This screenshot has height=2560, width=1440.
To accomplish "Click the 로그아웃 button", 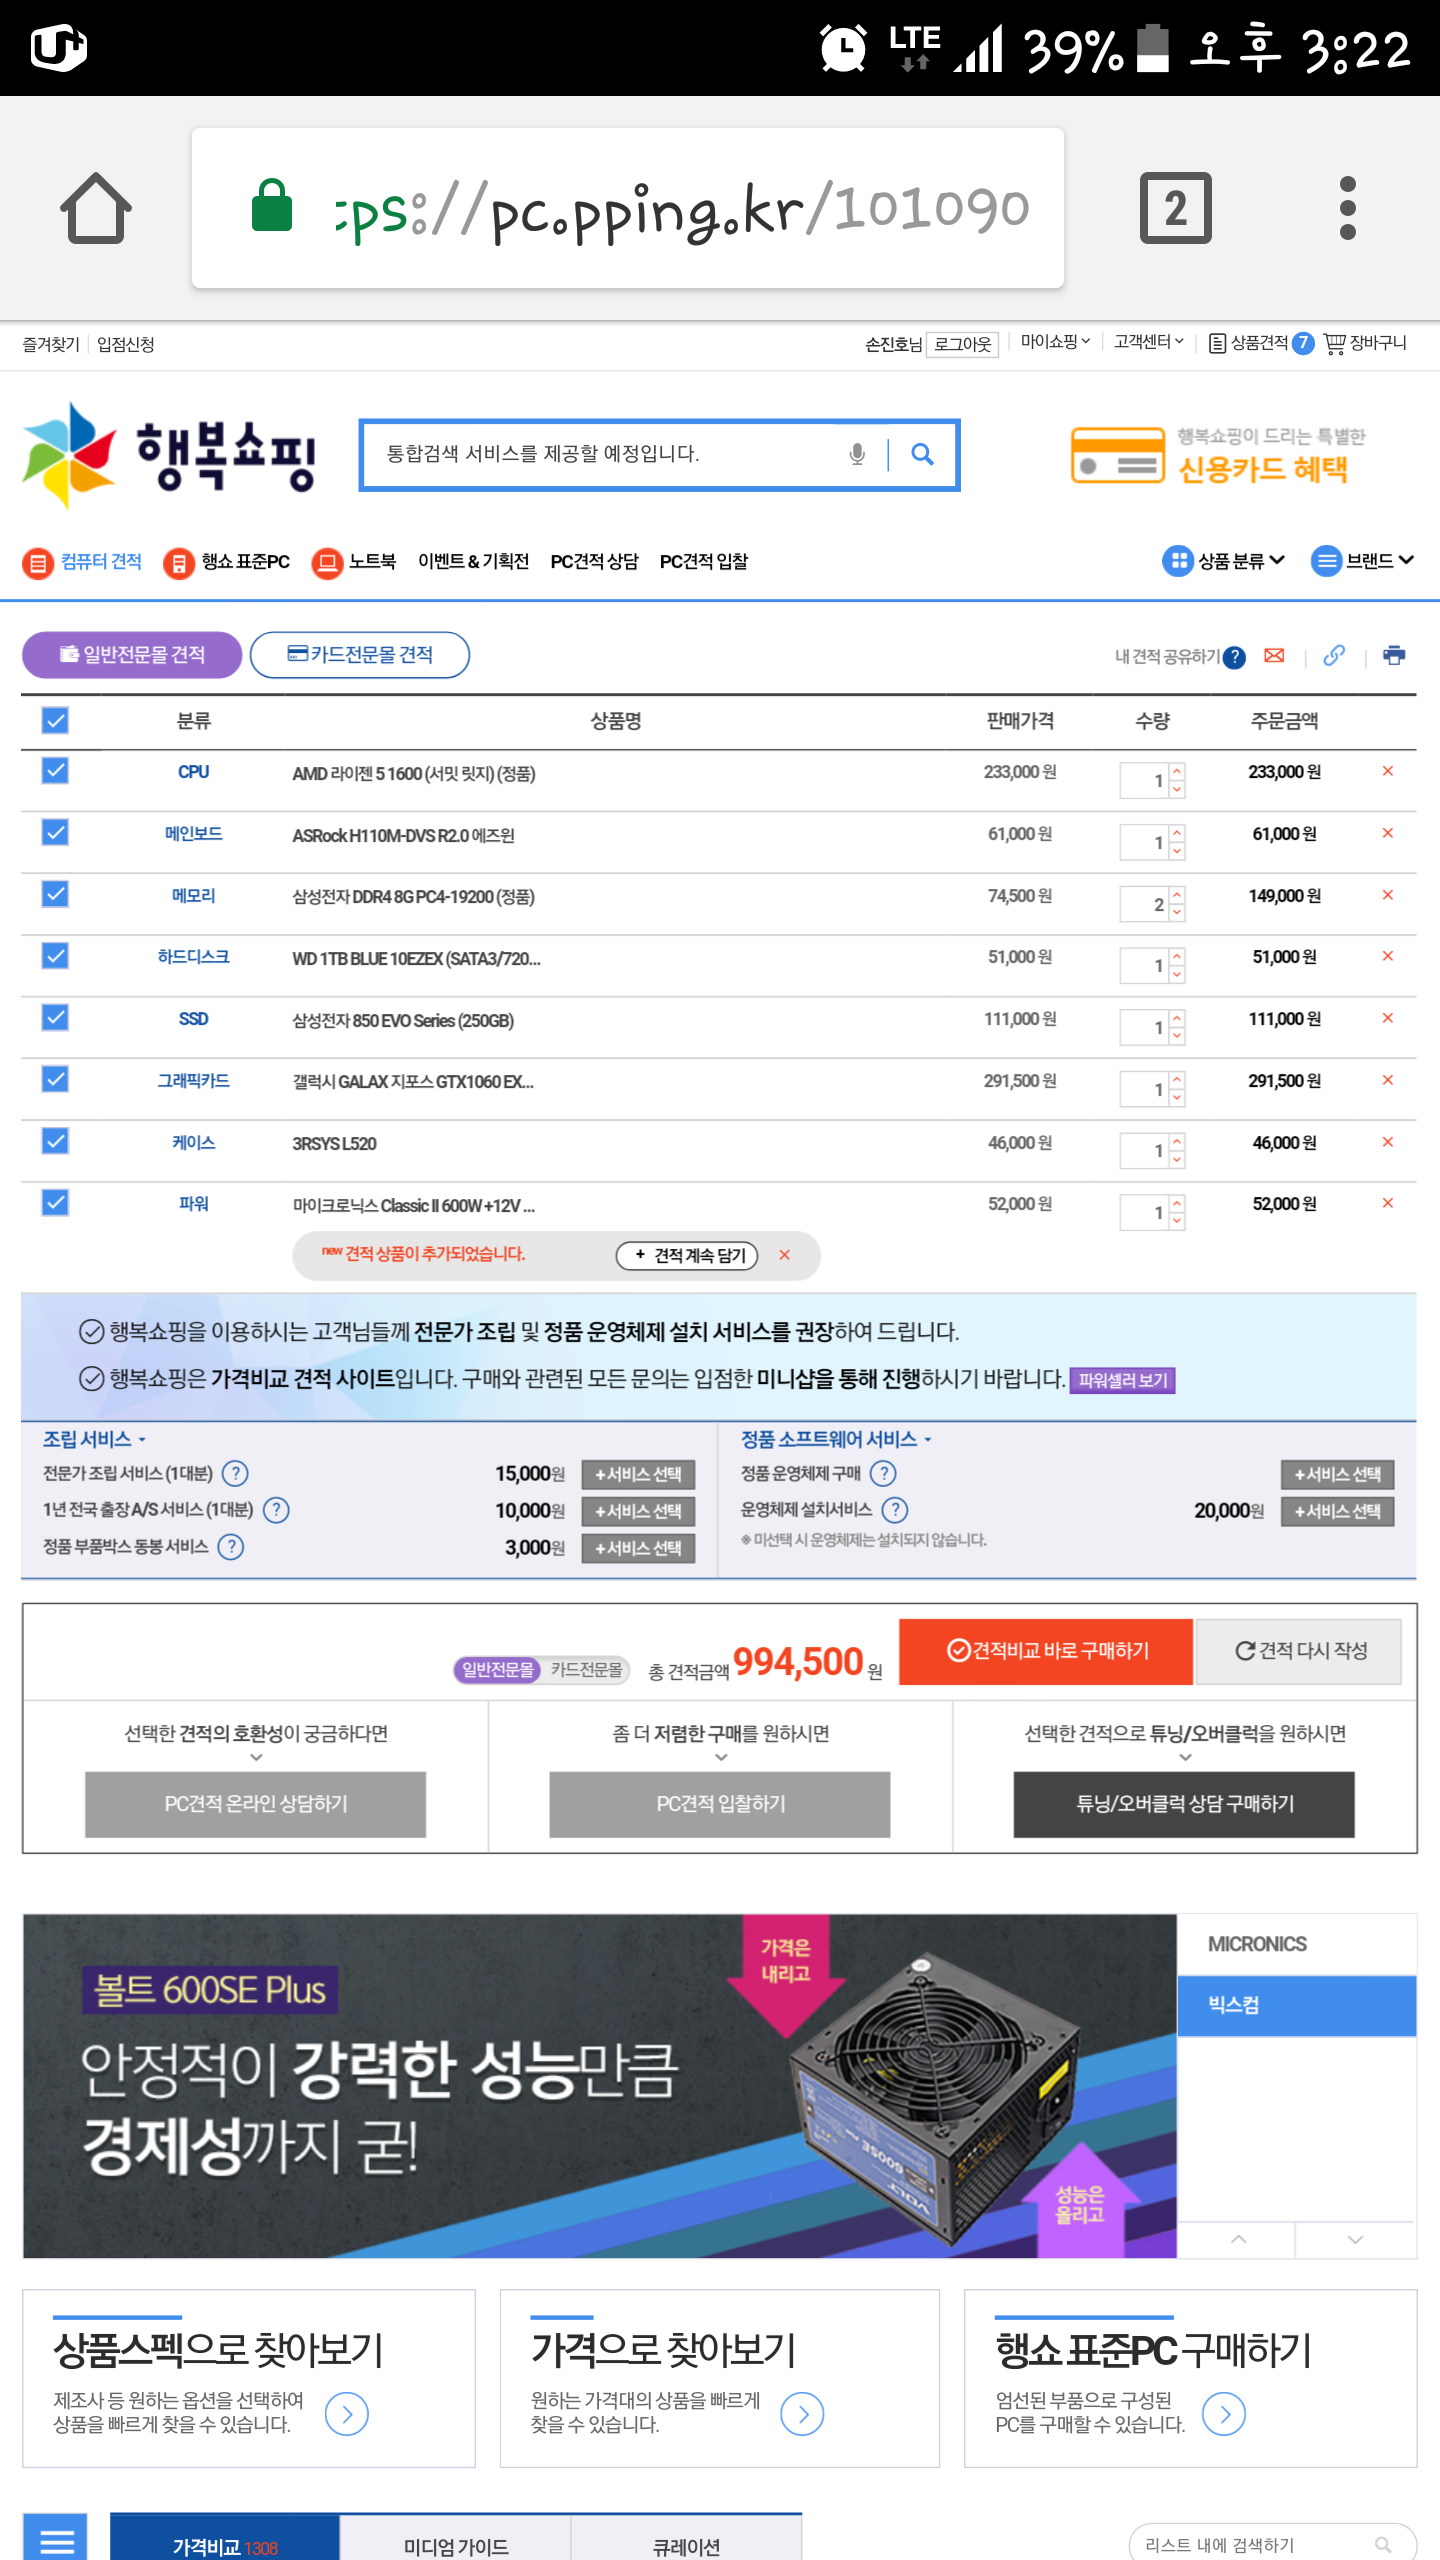I will [962, 344].
